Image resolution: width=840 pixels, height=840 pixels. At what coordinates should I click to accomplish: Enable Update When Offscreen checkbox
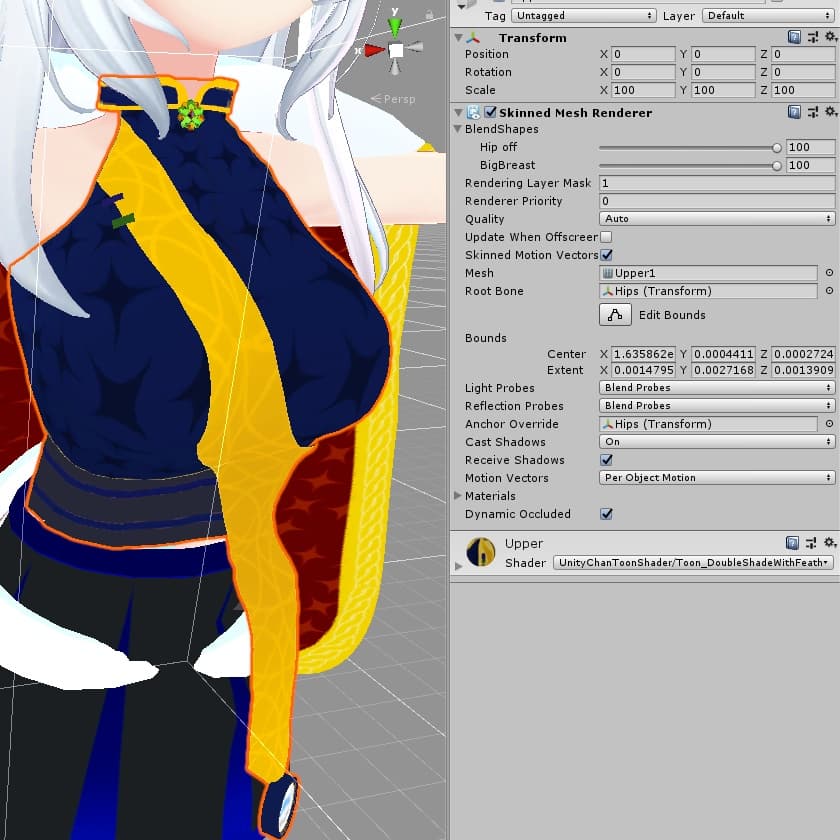point(606,237)
